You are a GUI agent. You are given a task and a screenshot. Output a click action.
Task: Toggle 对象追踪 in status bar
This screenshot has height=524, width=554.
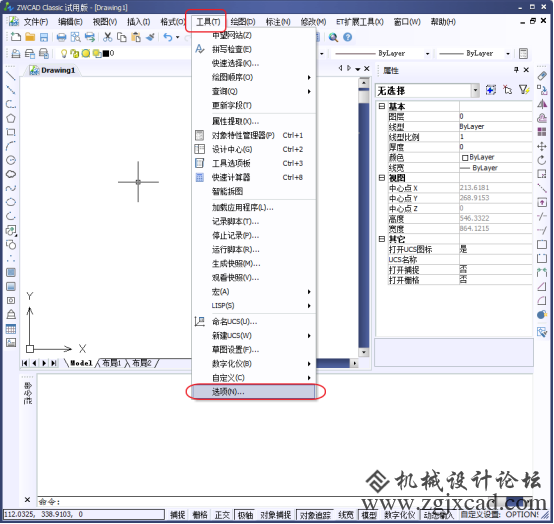(315, 515)
